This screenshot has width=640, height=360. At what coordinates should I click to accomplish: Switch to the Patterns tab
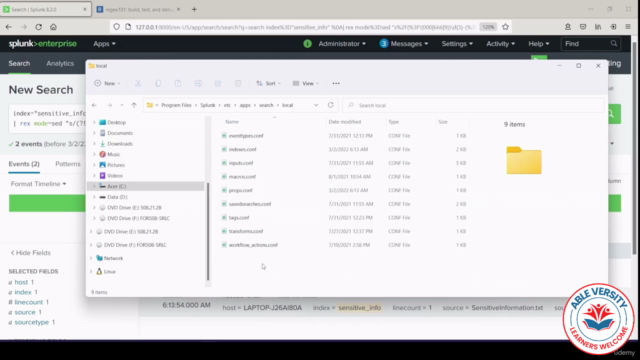click(68, 164)
